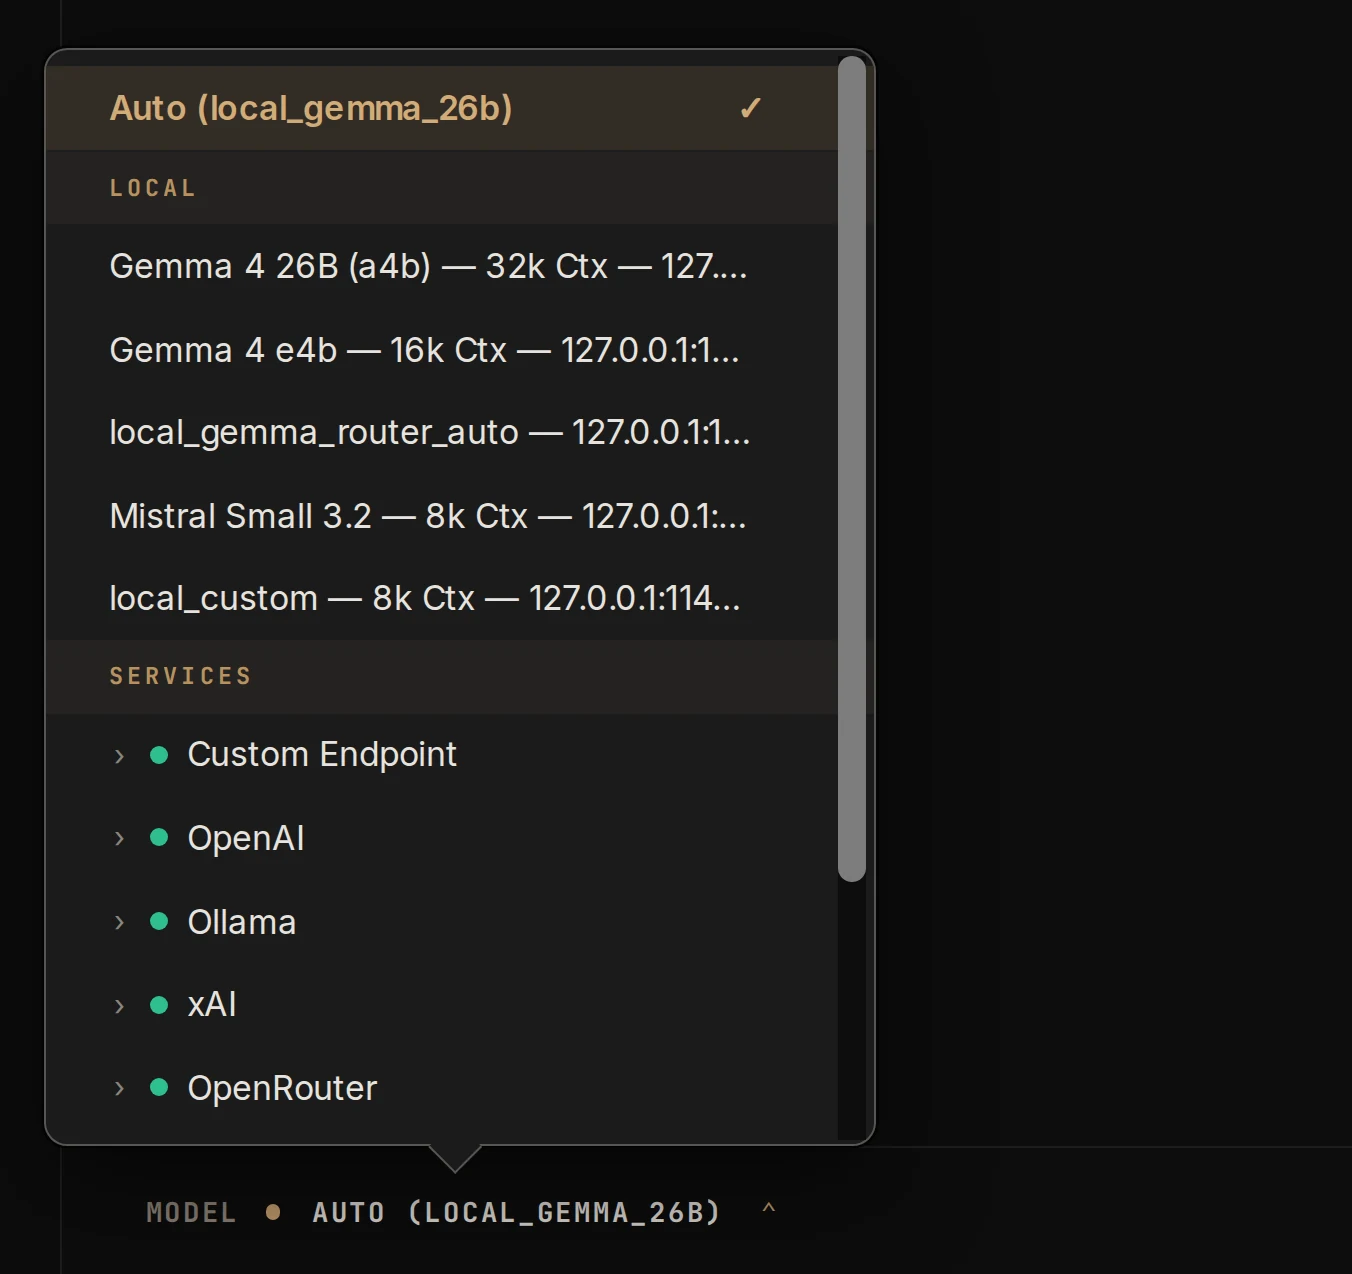Pick the local_gemma_router_auto model

pos(441,432)
